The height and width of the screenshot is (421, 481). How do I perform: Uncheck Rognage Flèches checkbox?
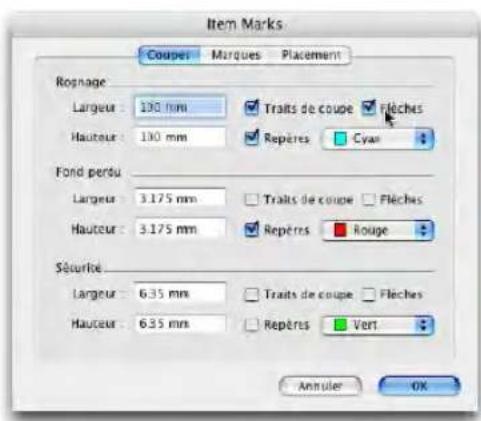[x=369, y=108]
